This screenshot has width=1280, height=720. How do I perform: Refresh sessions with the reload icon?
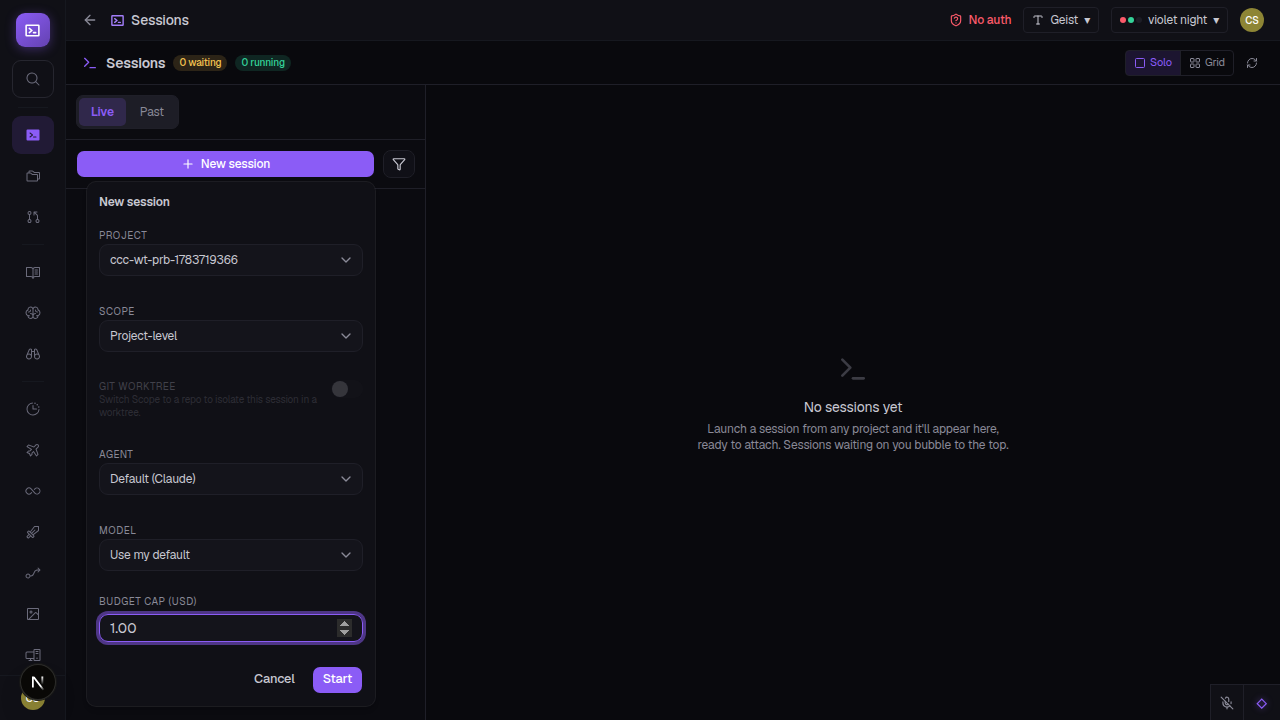1252,63
